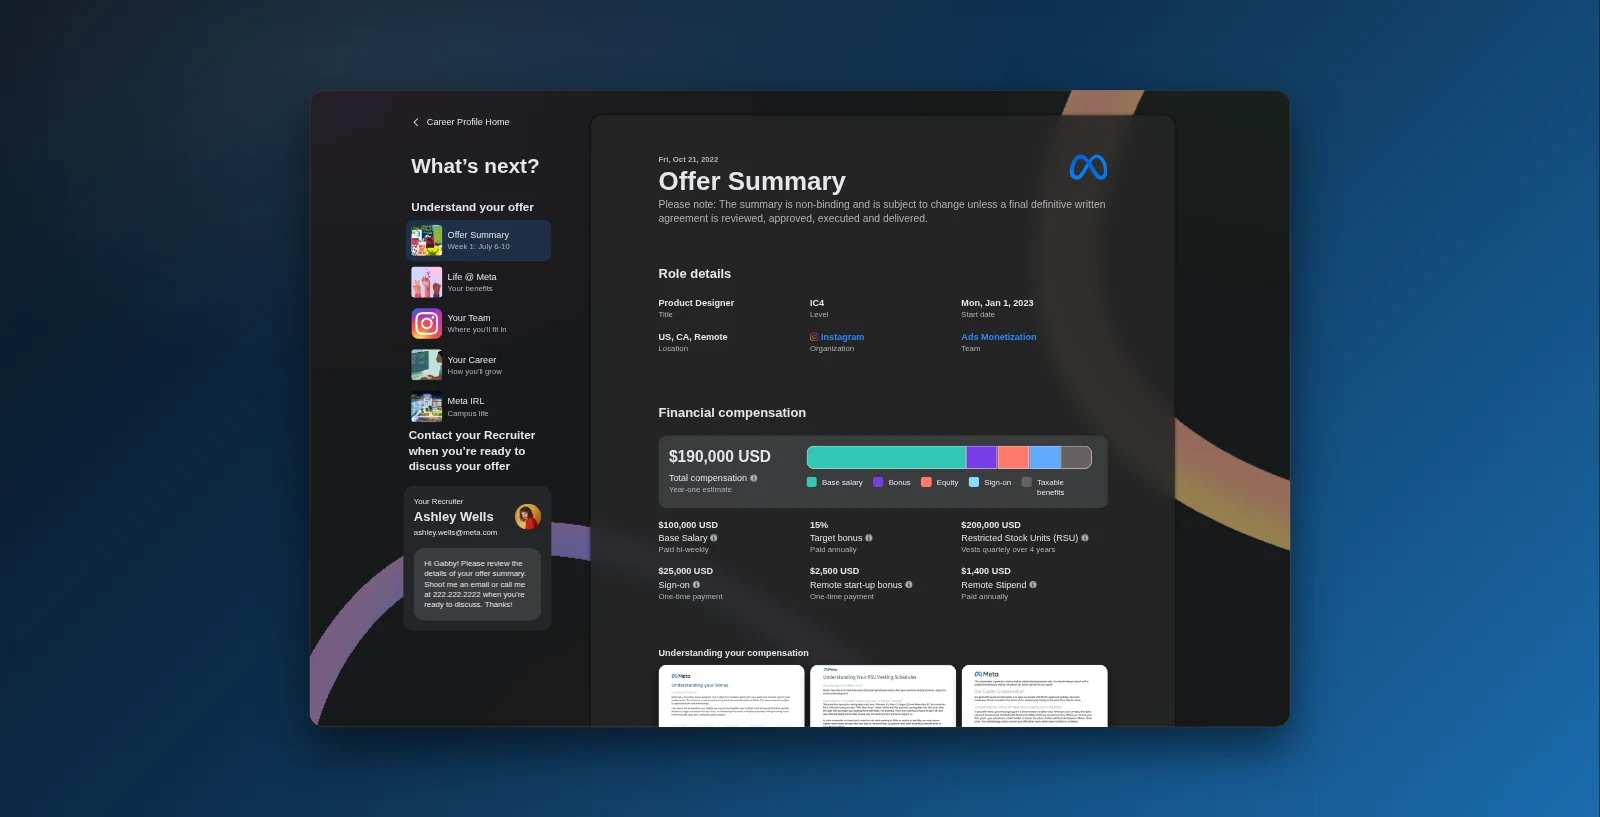The height and width of the screenshot is (817, 1600).
Task: Click the back chevron beside Career Profile Home
Action: click(416, 122)
